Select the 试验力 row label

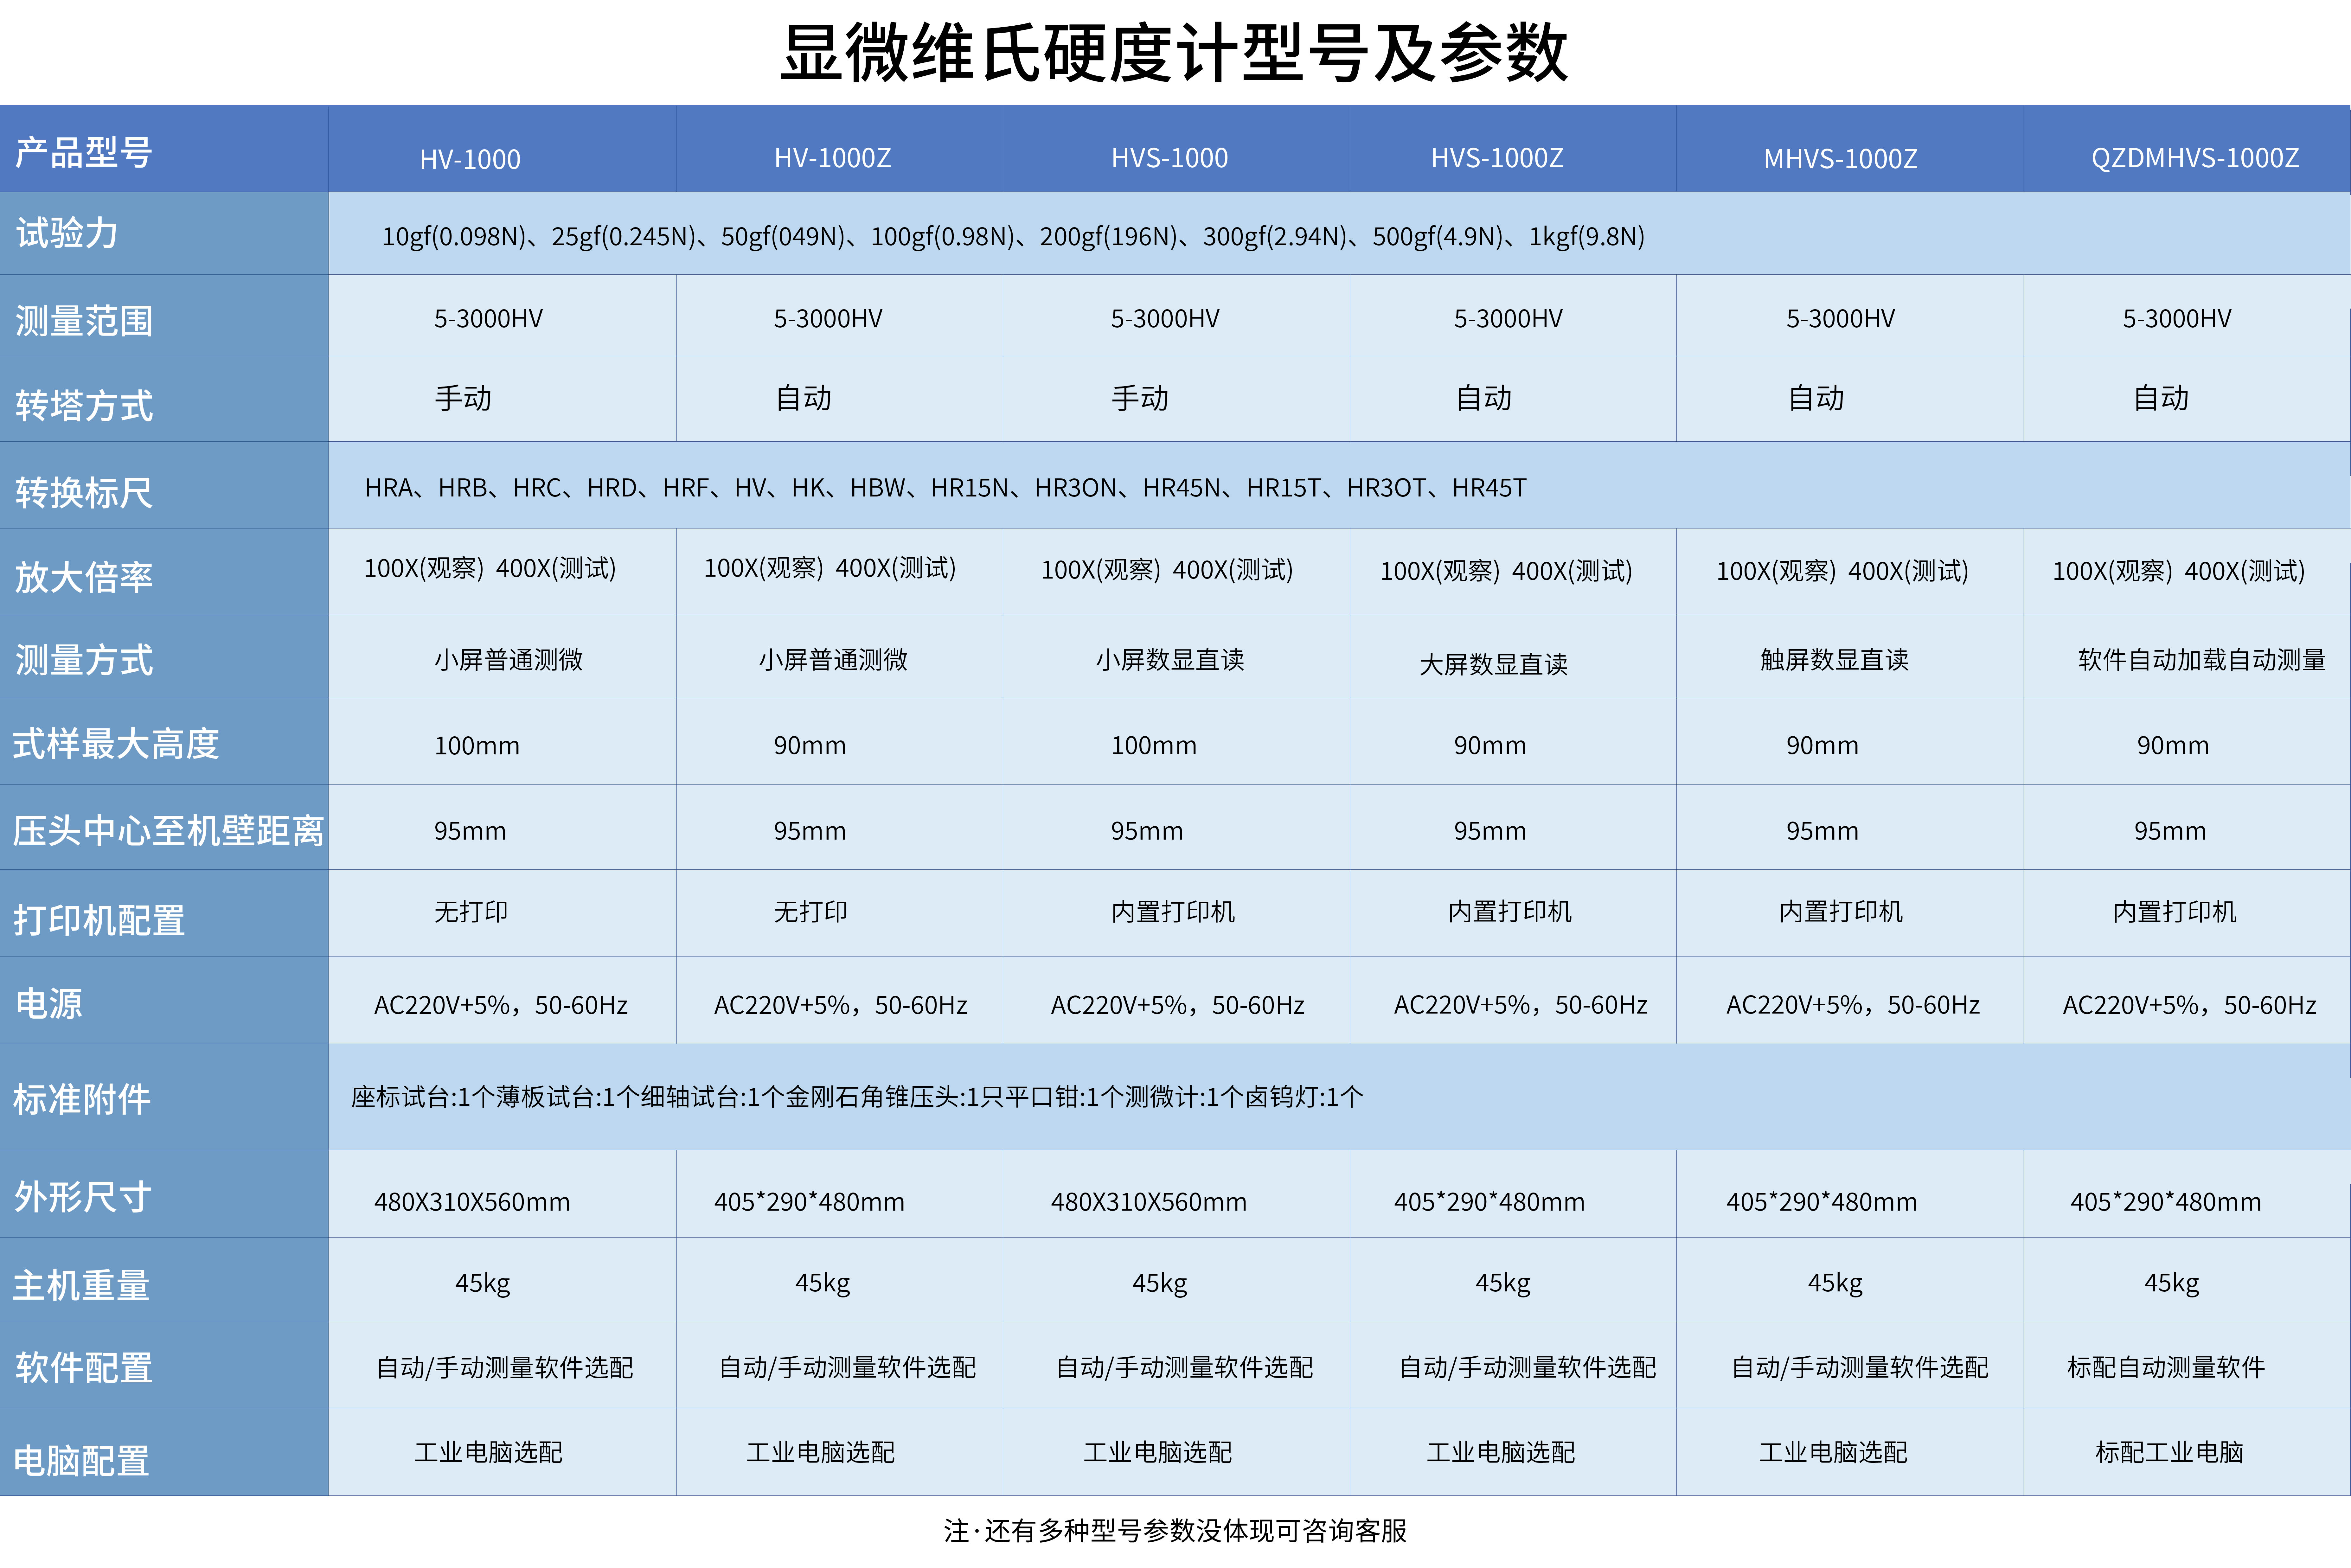tap(67, 233)
